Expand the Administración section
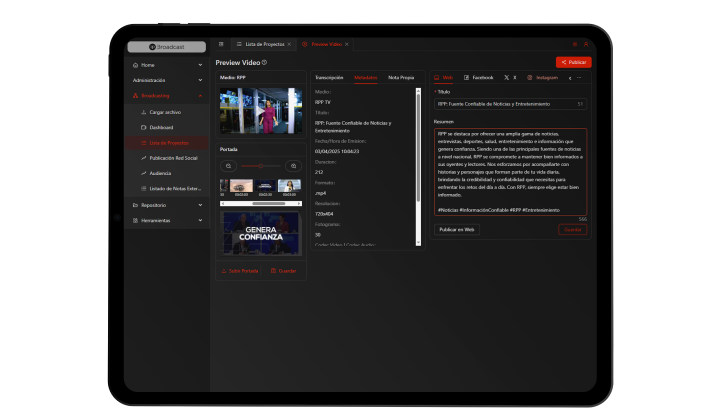 (200, 80)
